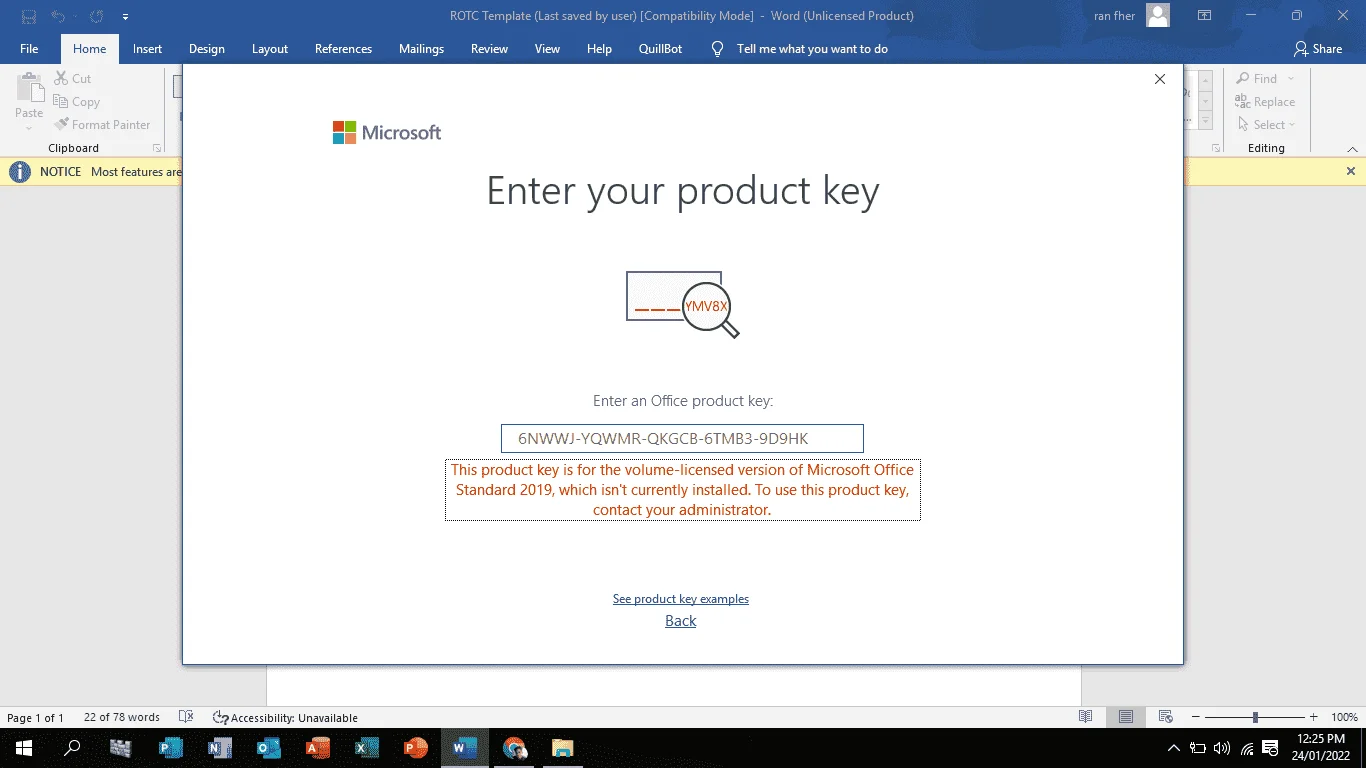
Task: Dismiss the yellow NOTICE bar
Action: 1350,171
